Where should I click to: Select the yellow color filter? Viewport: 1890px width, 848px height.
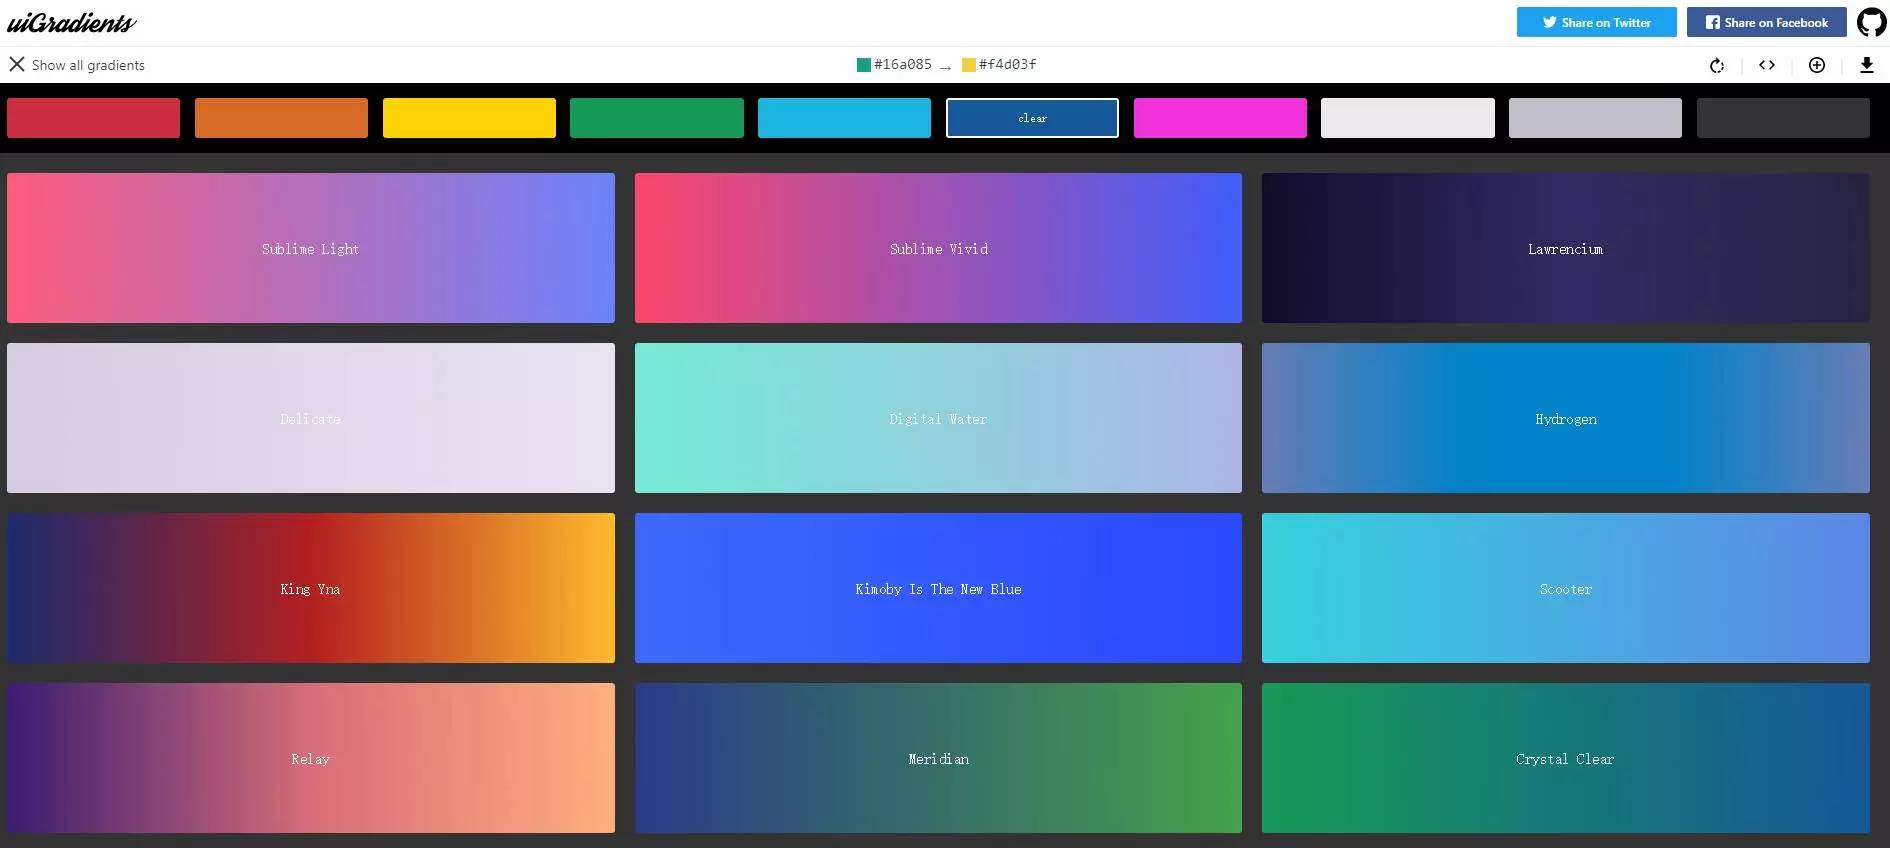pyautogui.click(x=469, y=118)
